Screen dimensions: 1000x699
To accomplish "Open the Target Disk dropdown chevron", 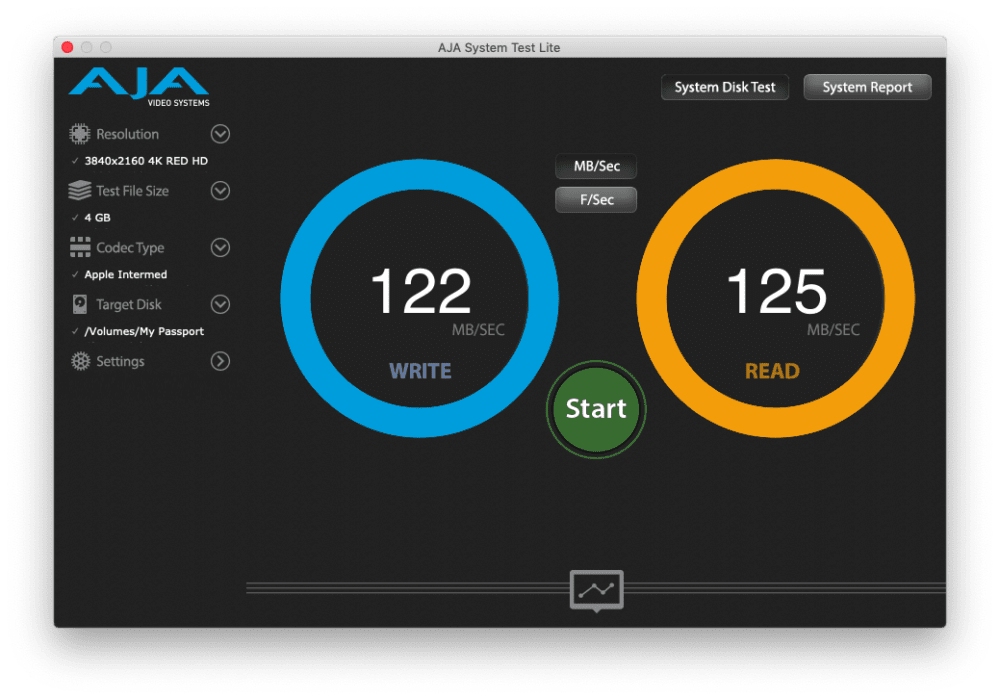I will click(x=220, y=304).
